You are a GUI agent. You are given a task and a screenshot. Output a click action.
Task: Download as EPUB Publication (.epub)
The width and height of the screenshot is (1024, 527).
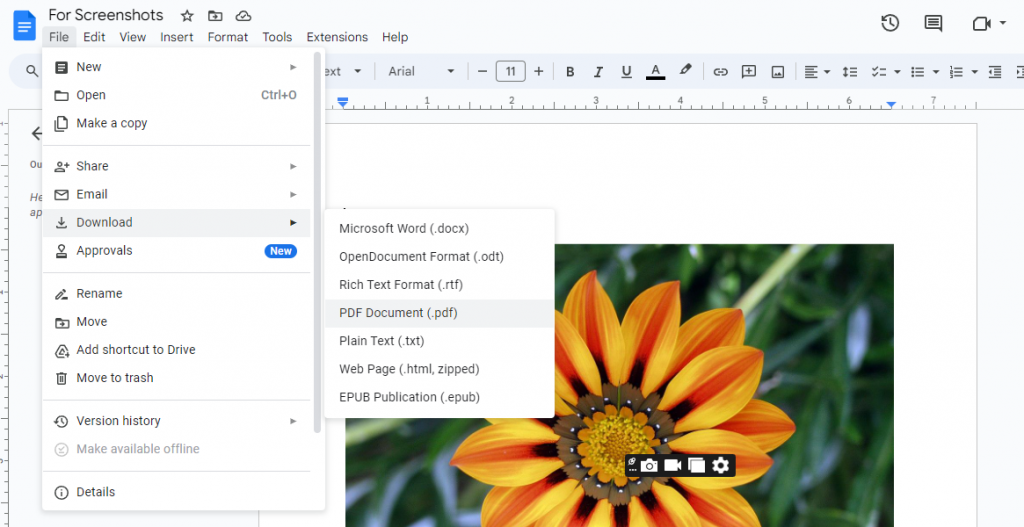click(439, 397)
